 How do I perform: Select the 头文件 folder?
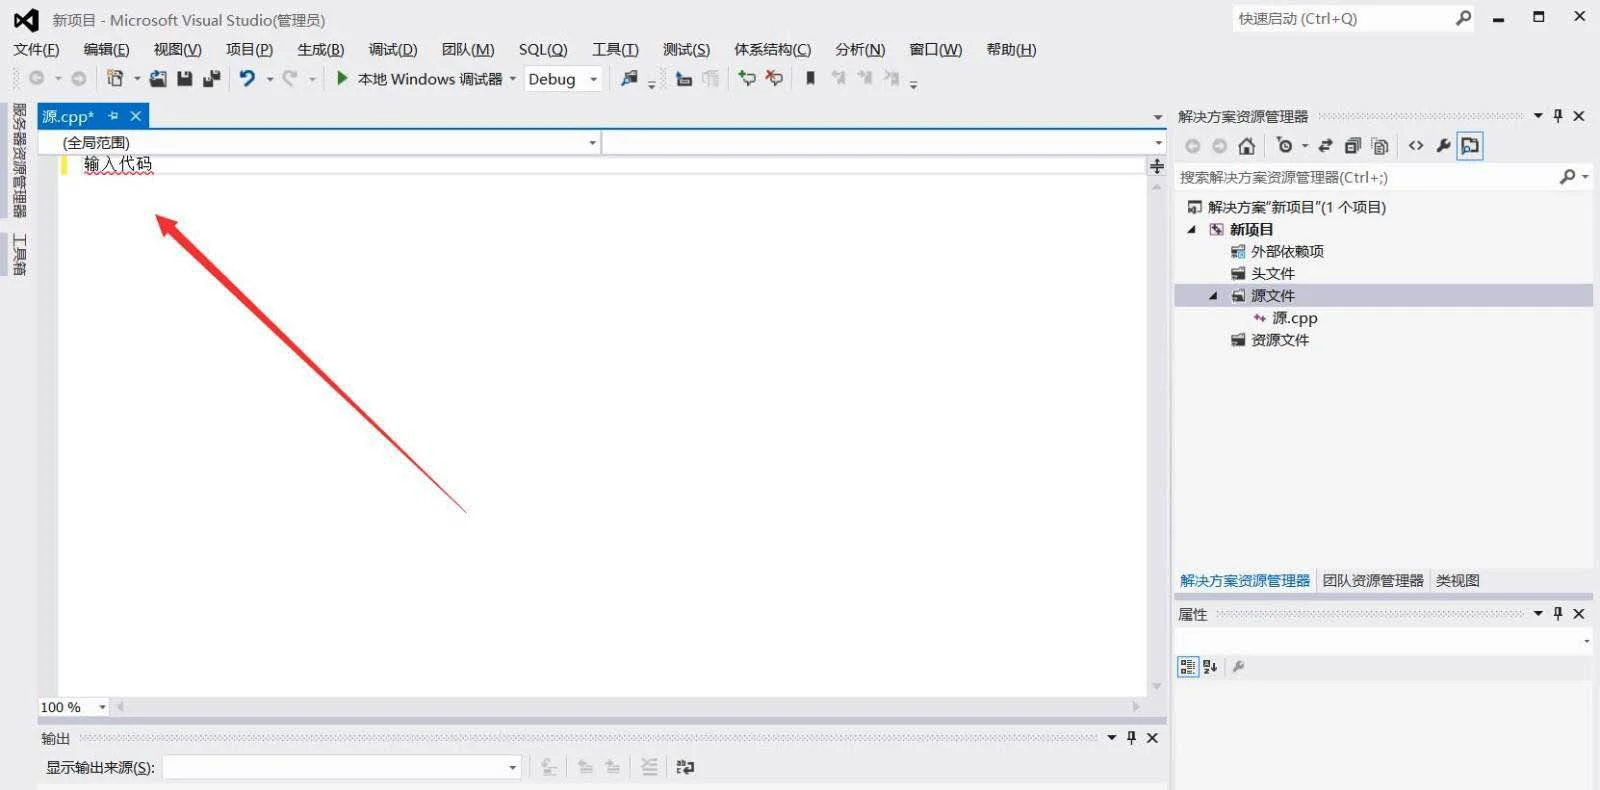[1272, 273]
